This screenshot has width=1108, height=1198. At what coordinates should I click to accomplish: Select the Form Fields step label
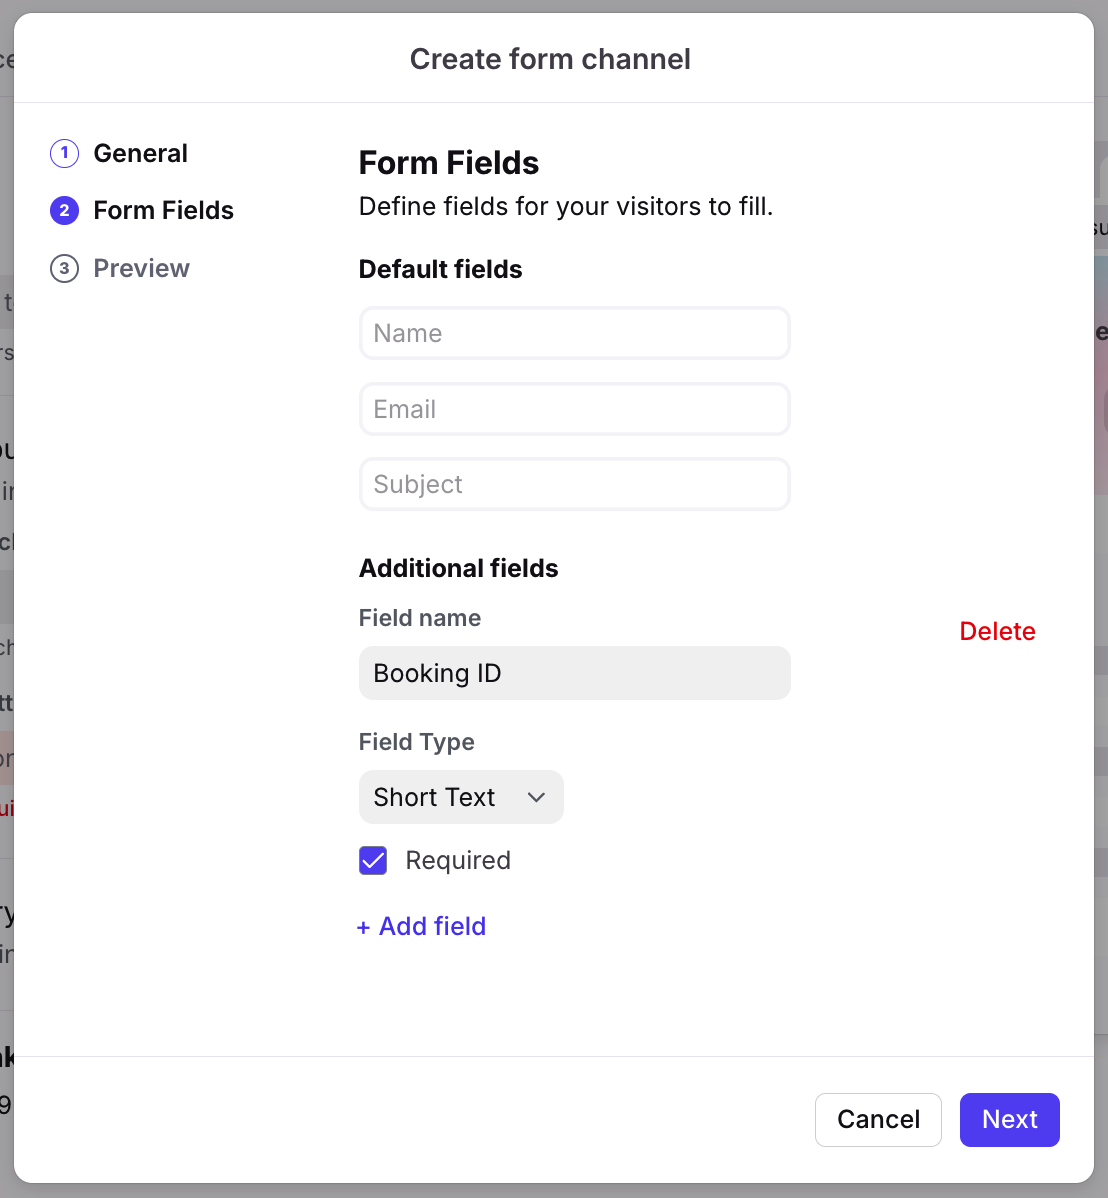[x=163, y=210]
